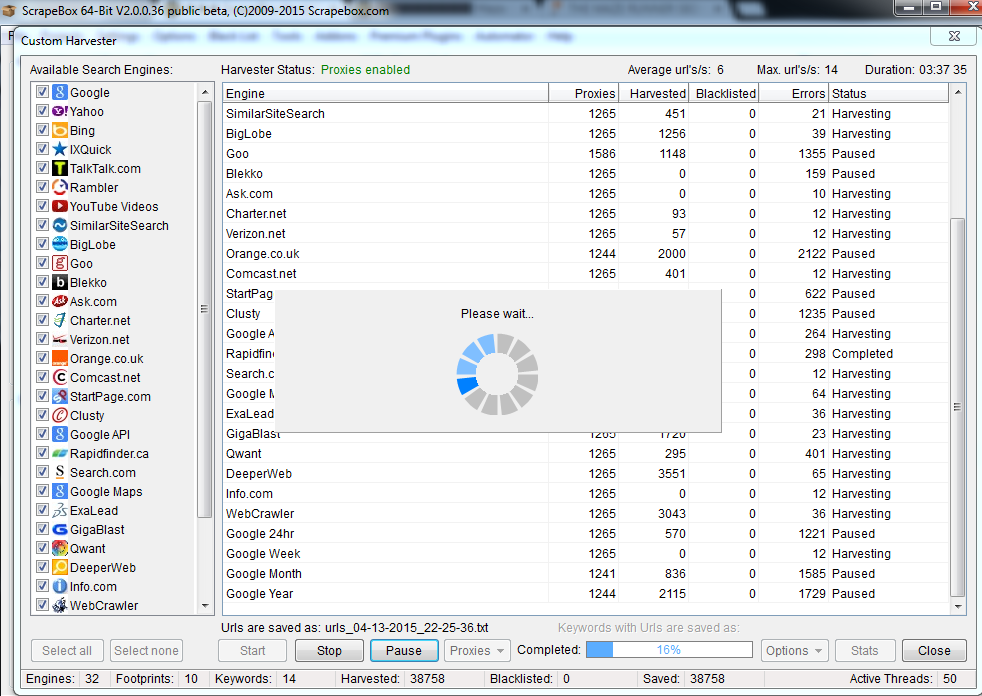Close the Custom Harvester dialog with X
Screen dimensions: 982x696
point(953,37)
